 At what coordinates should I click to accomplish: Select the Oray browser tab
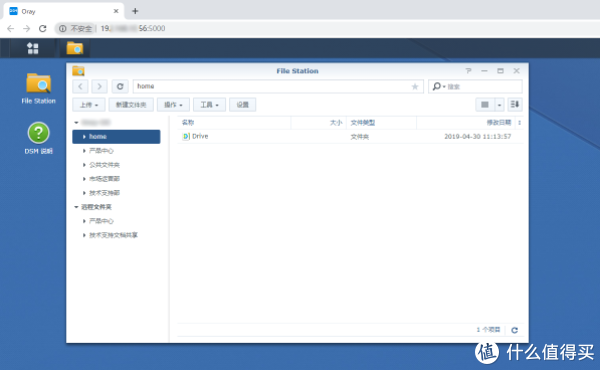click(x=64, y=11)
